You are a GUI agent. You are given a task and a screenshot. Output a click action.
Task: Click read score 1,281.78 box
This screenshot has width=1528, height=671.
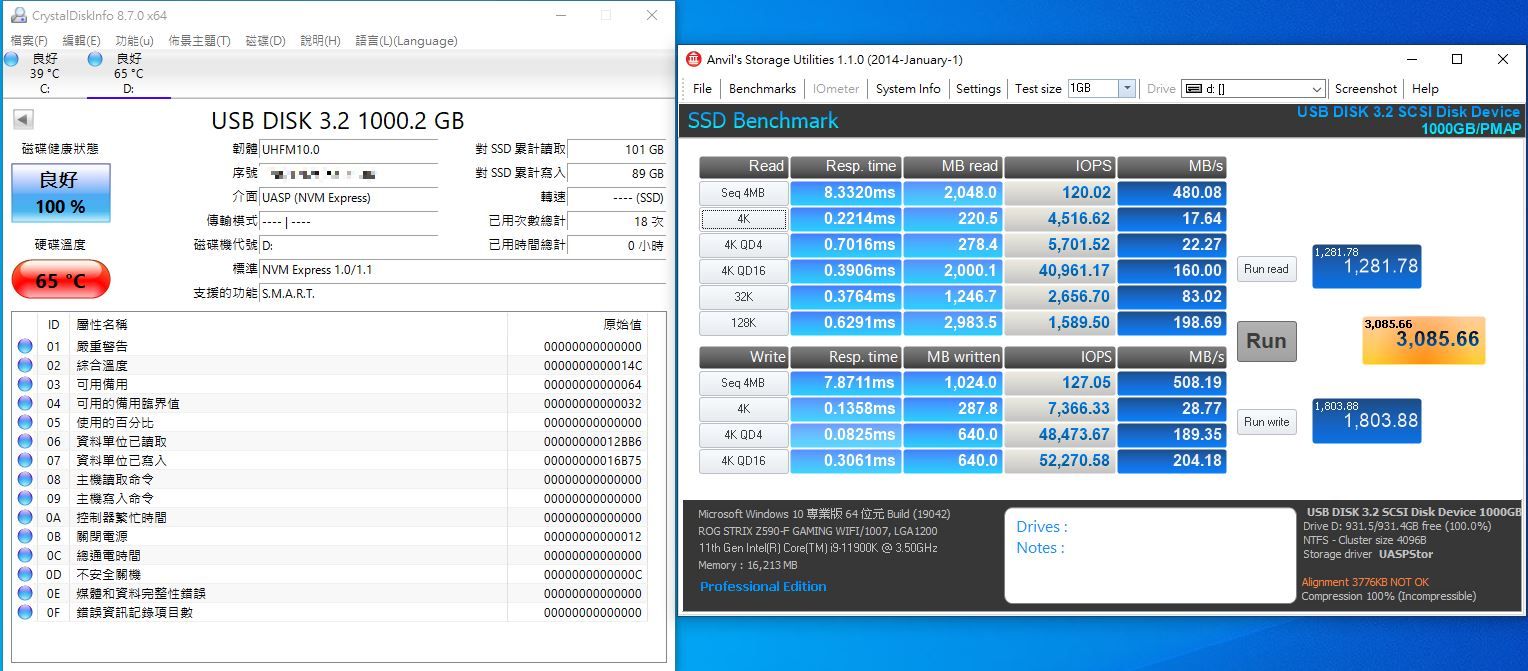click(1366, 267)
